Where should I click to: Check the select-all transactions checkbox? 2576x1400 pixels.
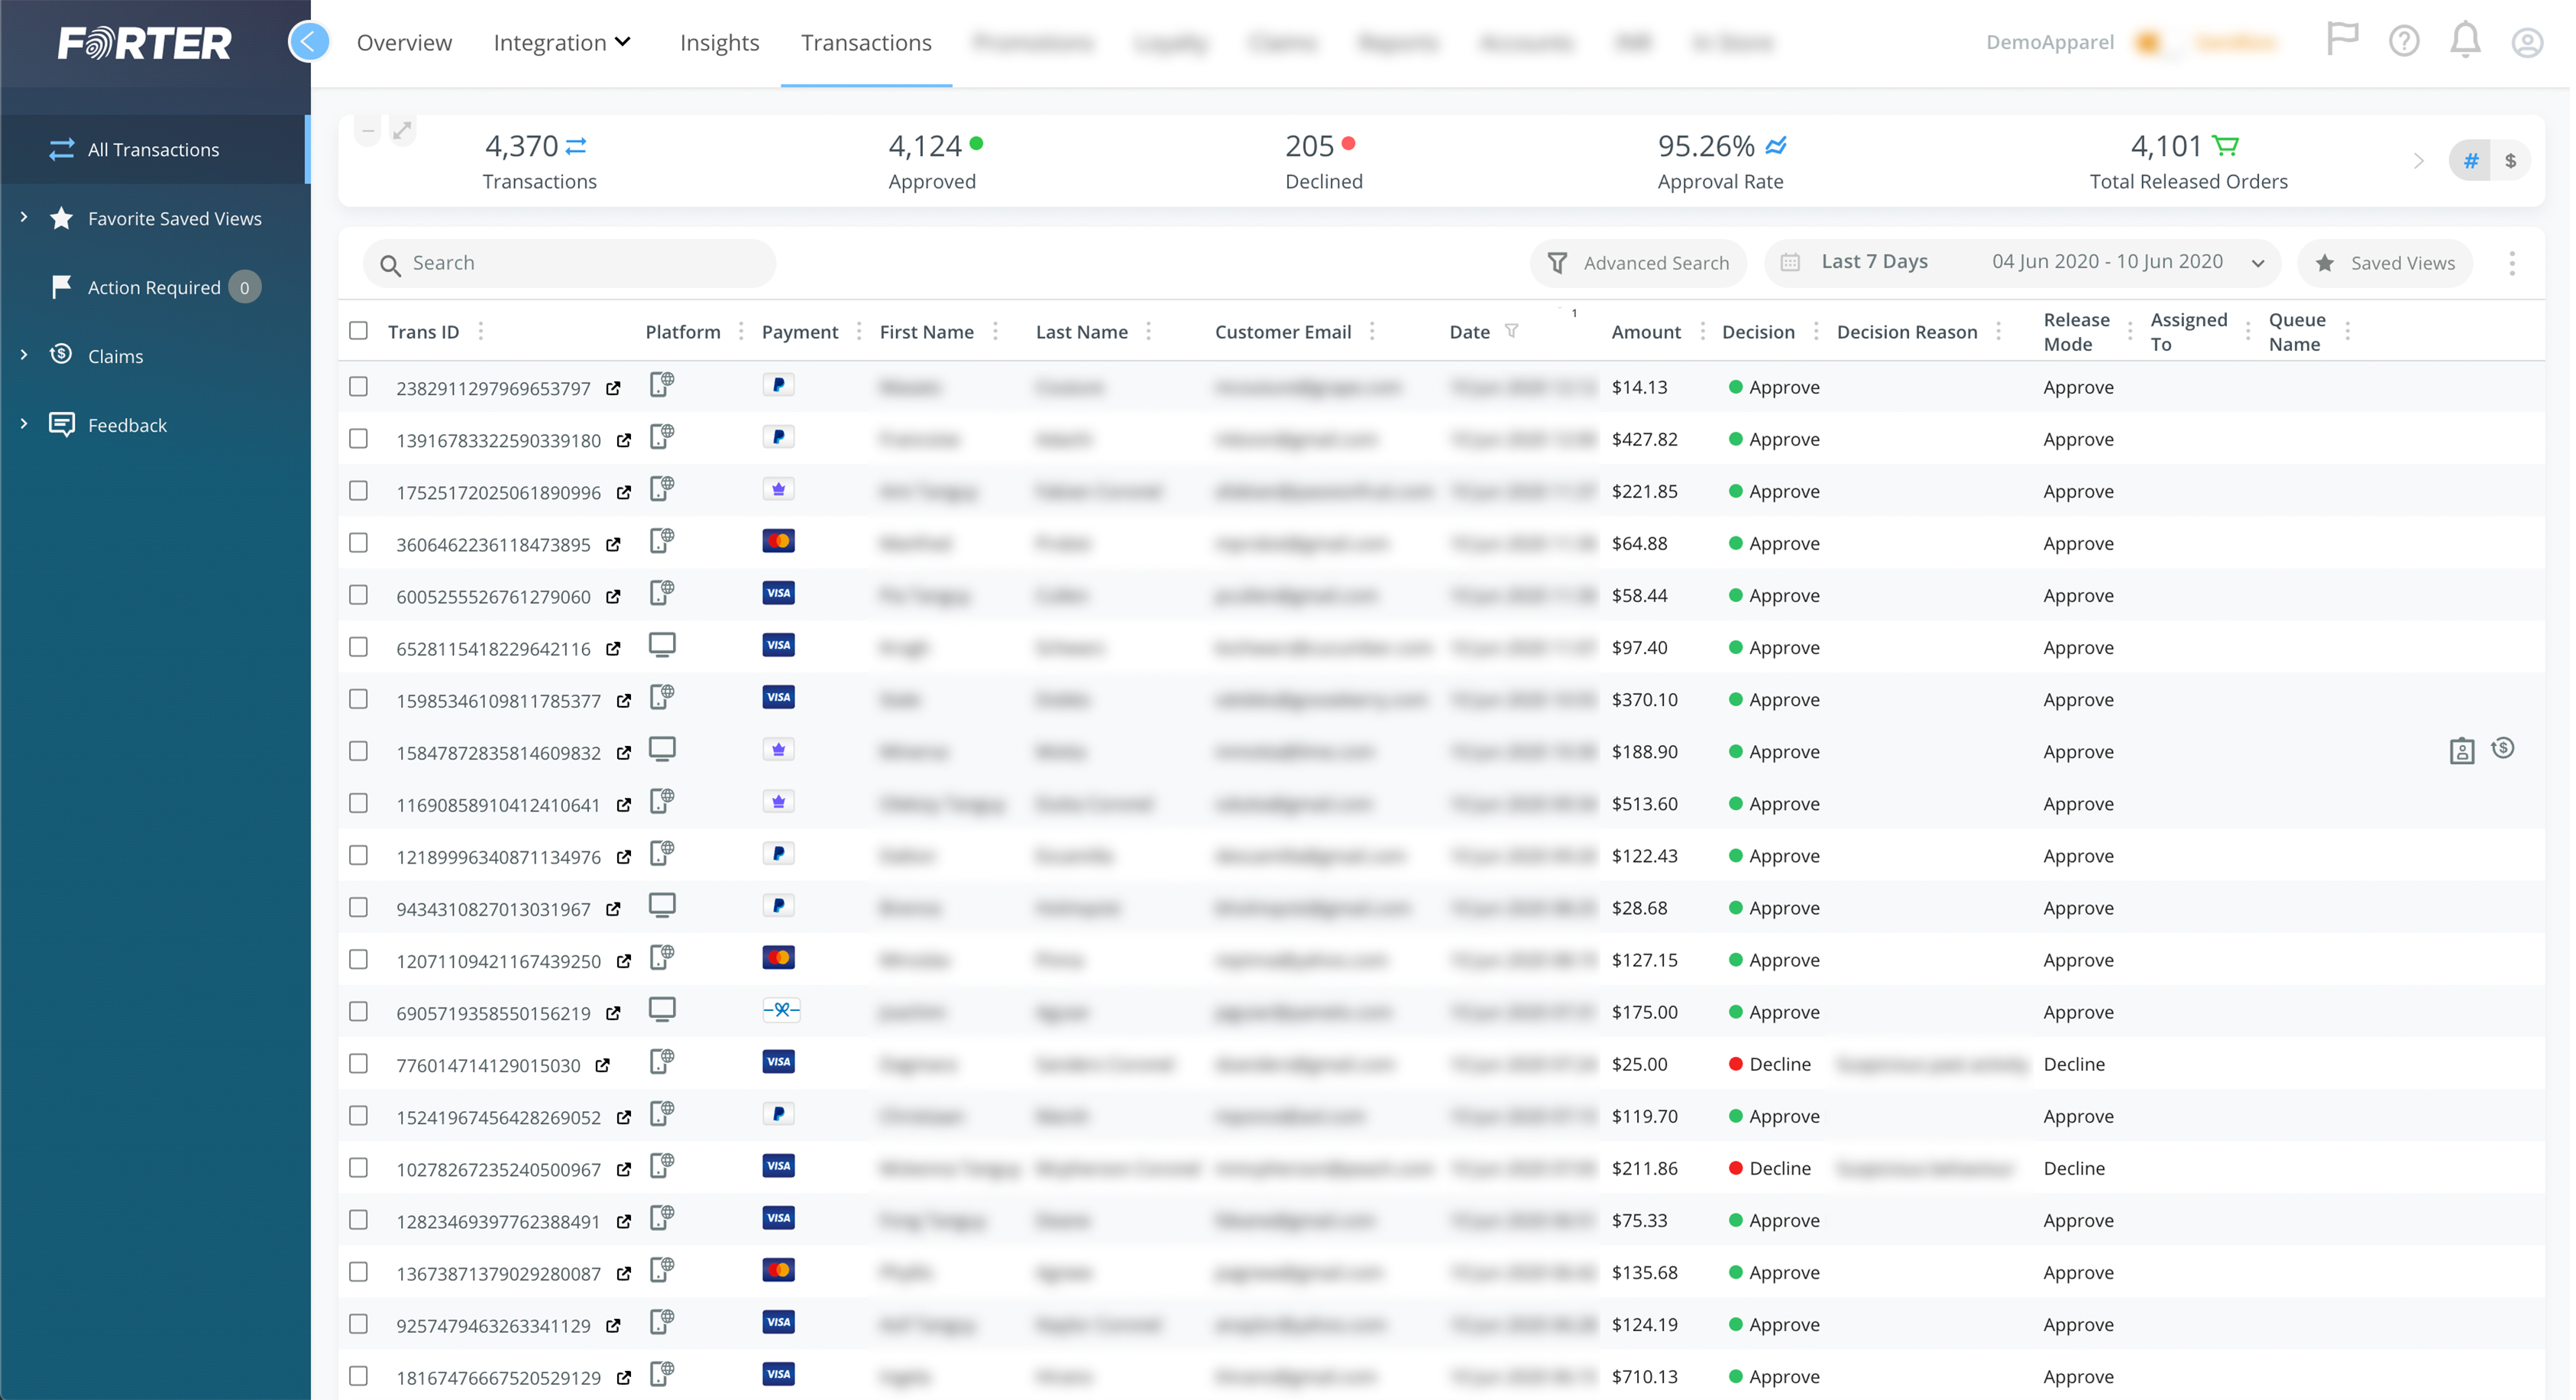(359, 331)
